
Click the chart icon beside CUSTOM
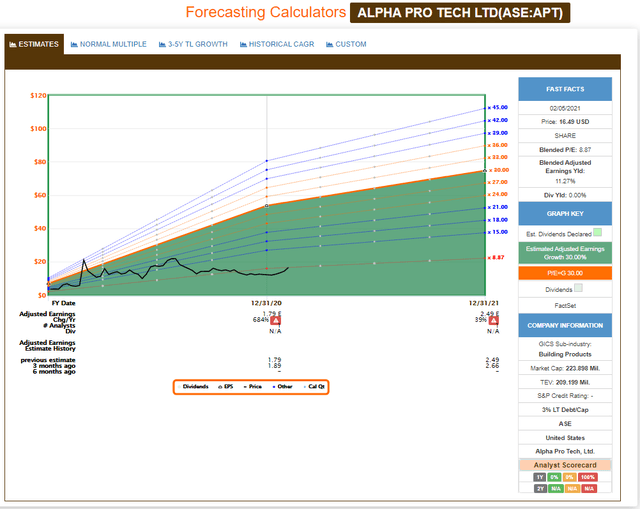click(x=330, y=44)
